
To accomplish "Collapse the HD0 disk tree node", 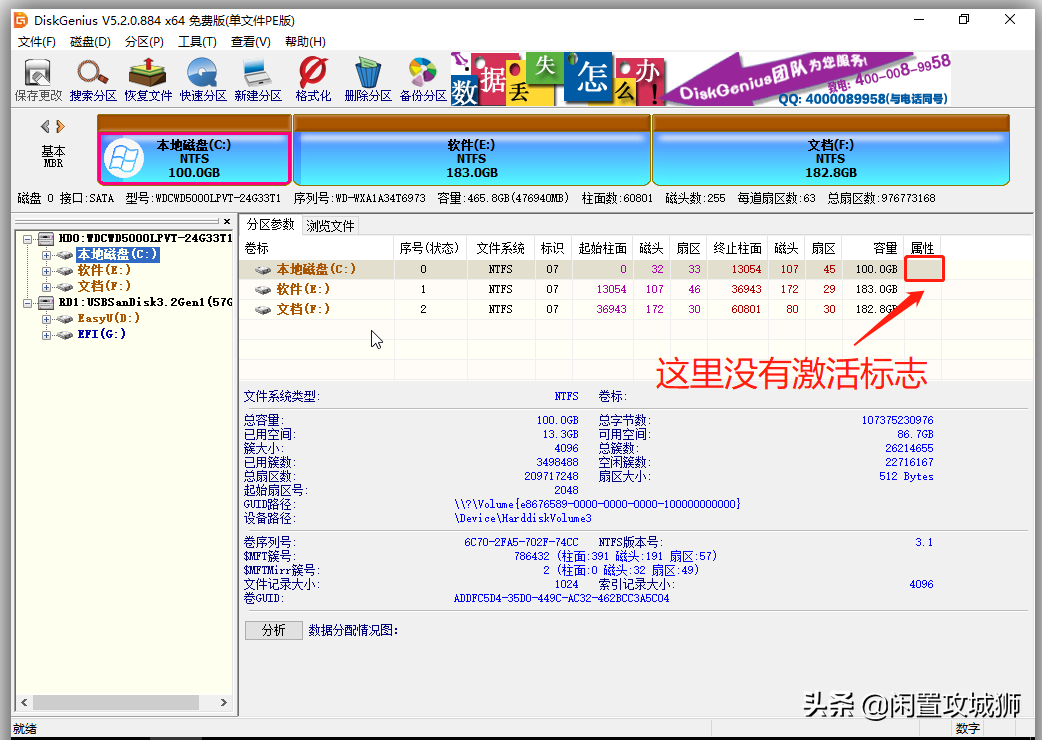I will pyautogui.click(x=27, y=238).
